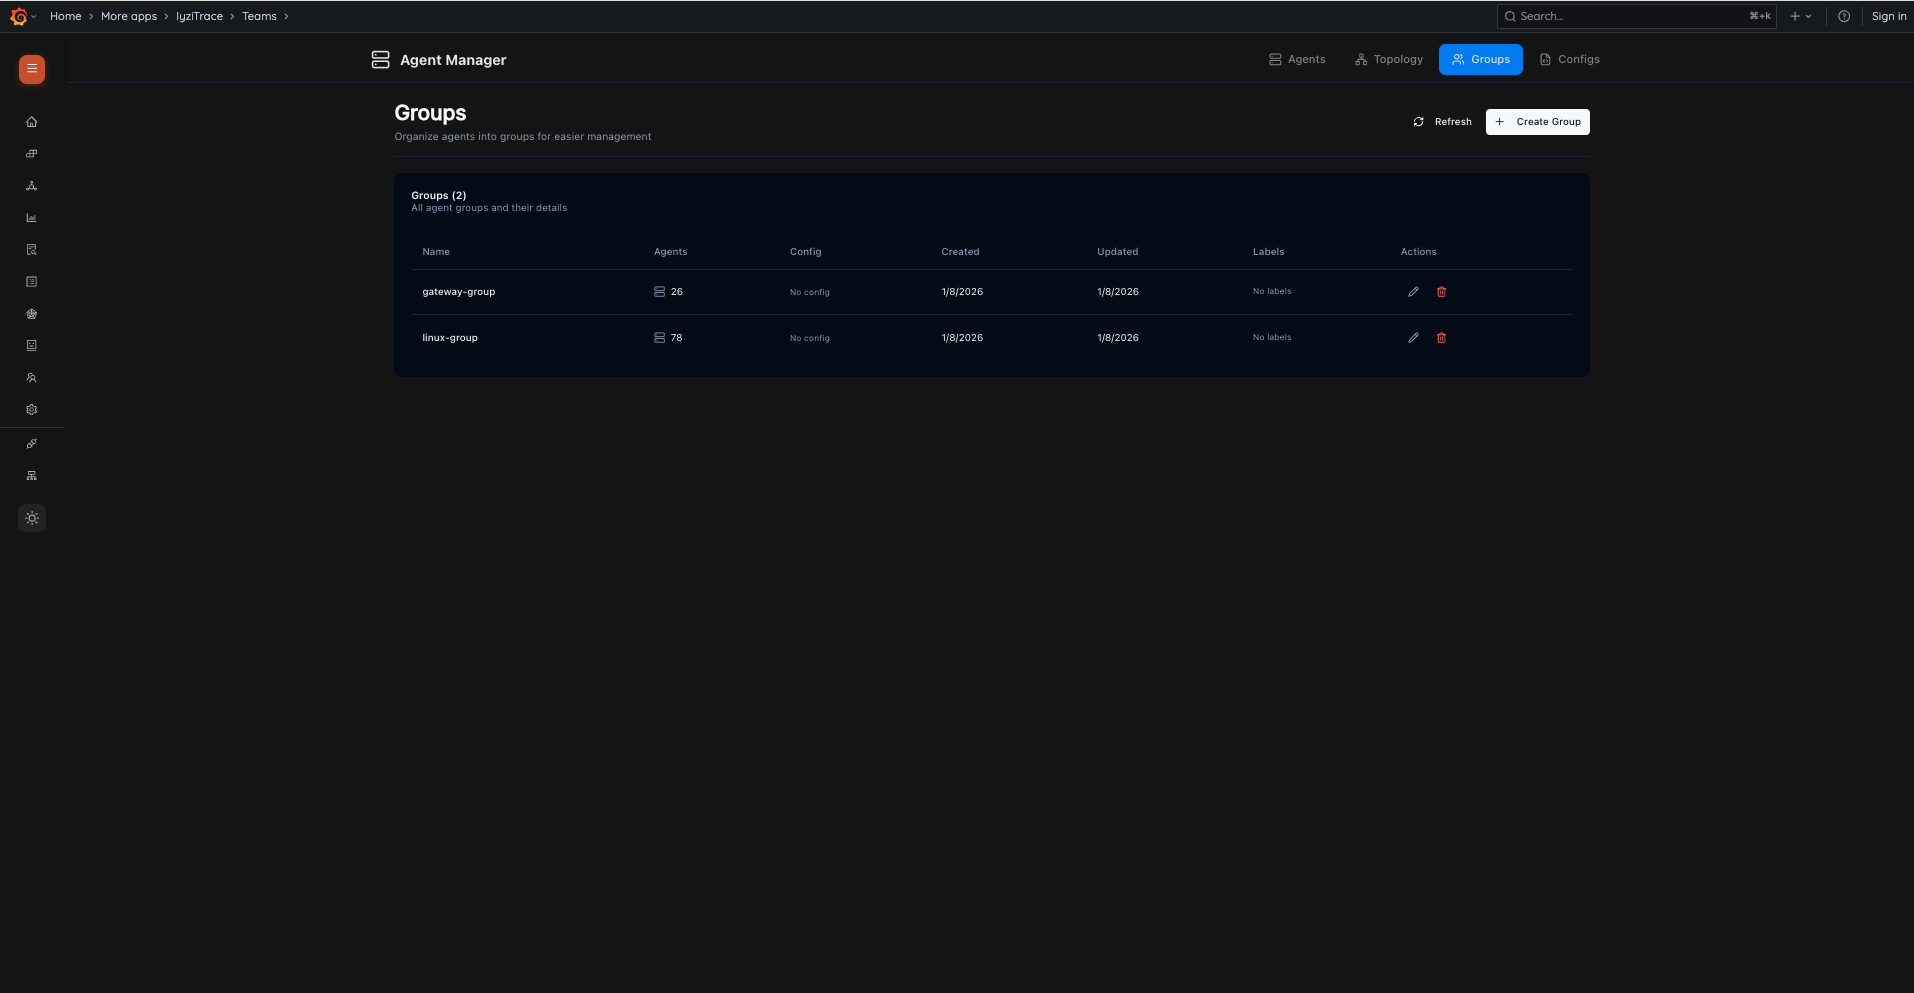Click the Grafana logo

pyautogui.click(x=18, y=16)
